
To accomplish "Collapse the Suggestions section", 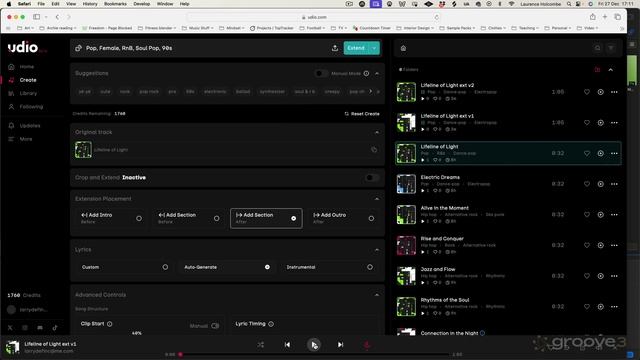I will [x=377, y=73].
